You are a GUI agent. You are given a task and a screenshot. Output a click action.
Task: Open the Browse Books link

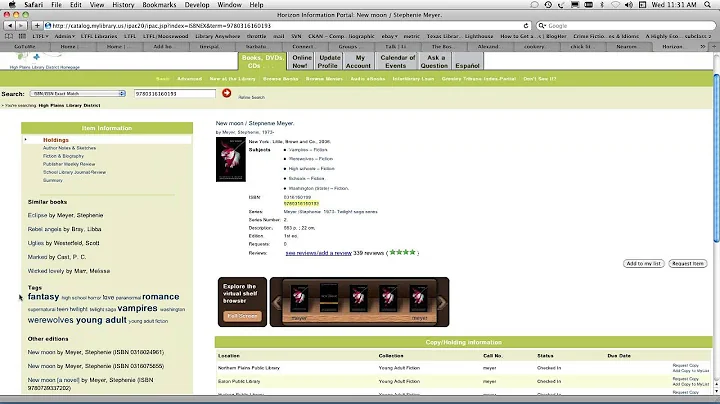pos(281,79)
